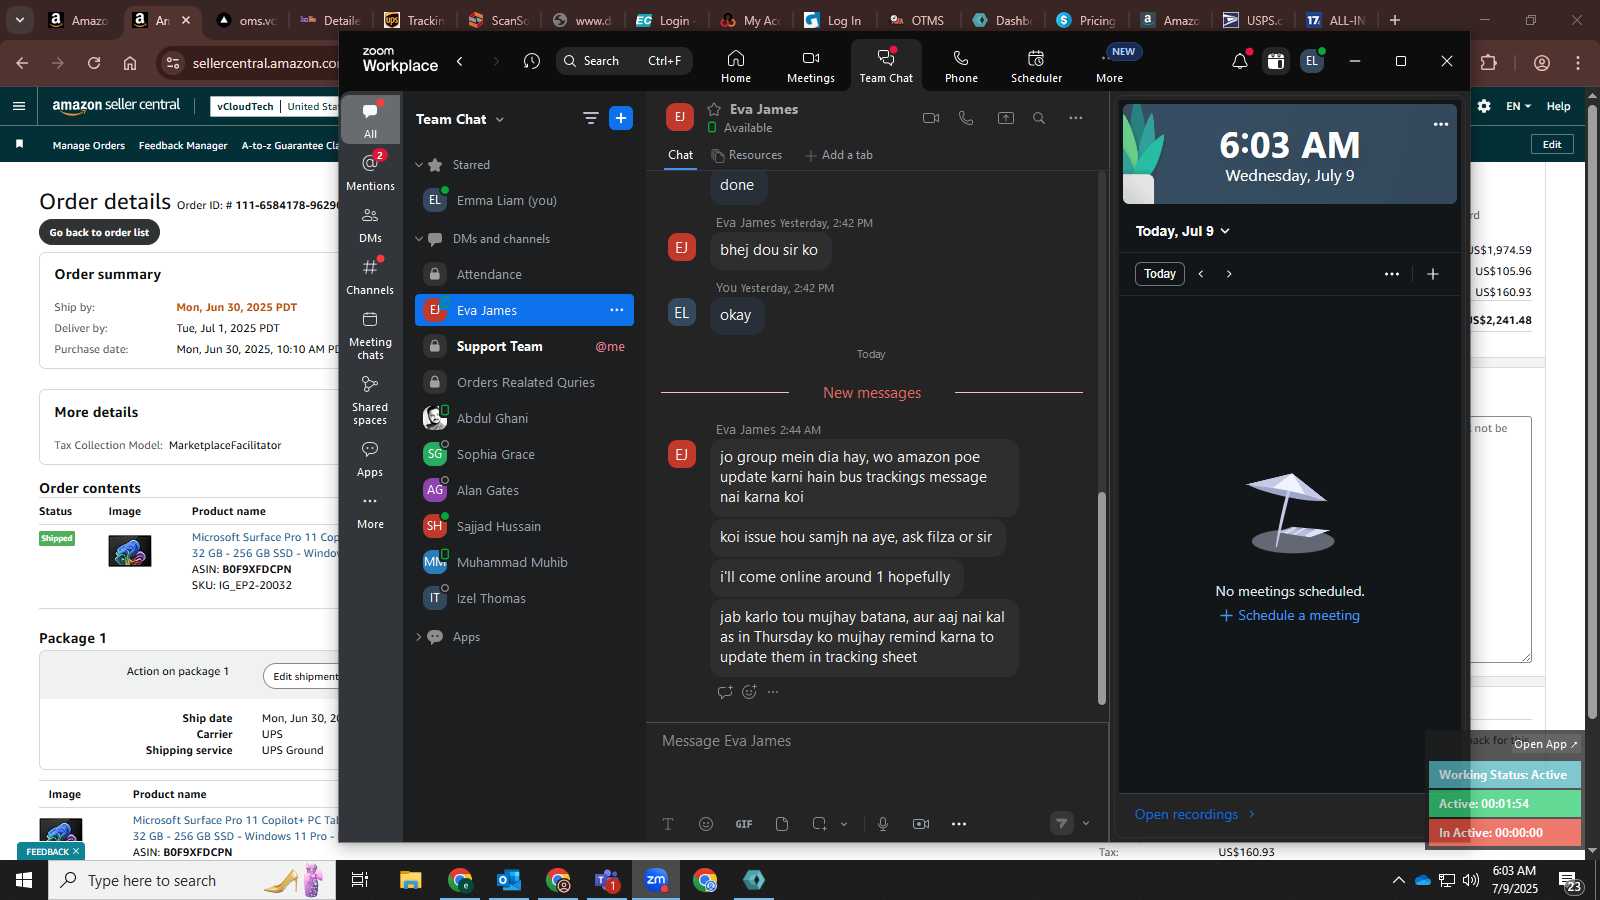Image resolution: width=1600 pixels, height=900 pixels.
Task: Click Add a tab in chat
Action: tap(838, 155)
